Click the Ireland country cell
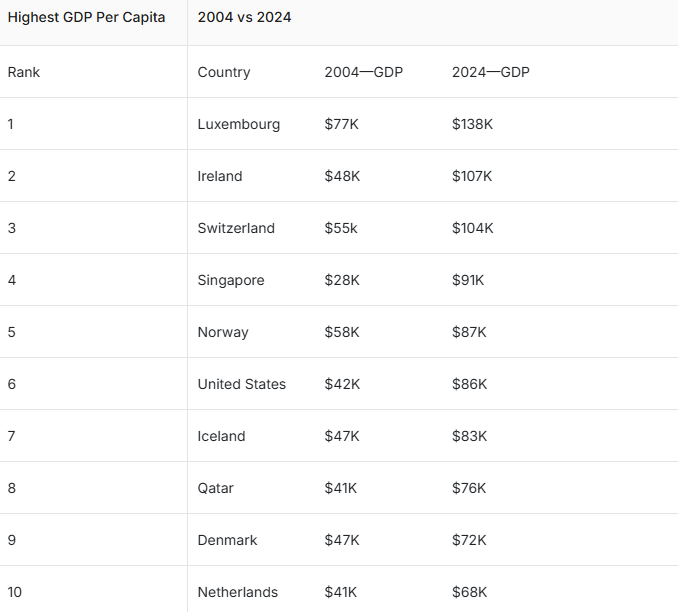Image resolution: width=678 pixels, height=612 pixels. (x=220, y=176)
